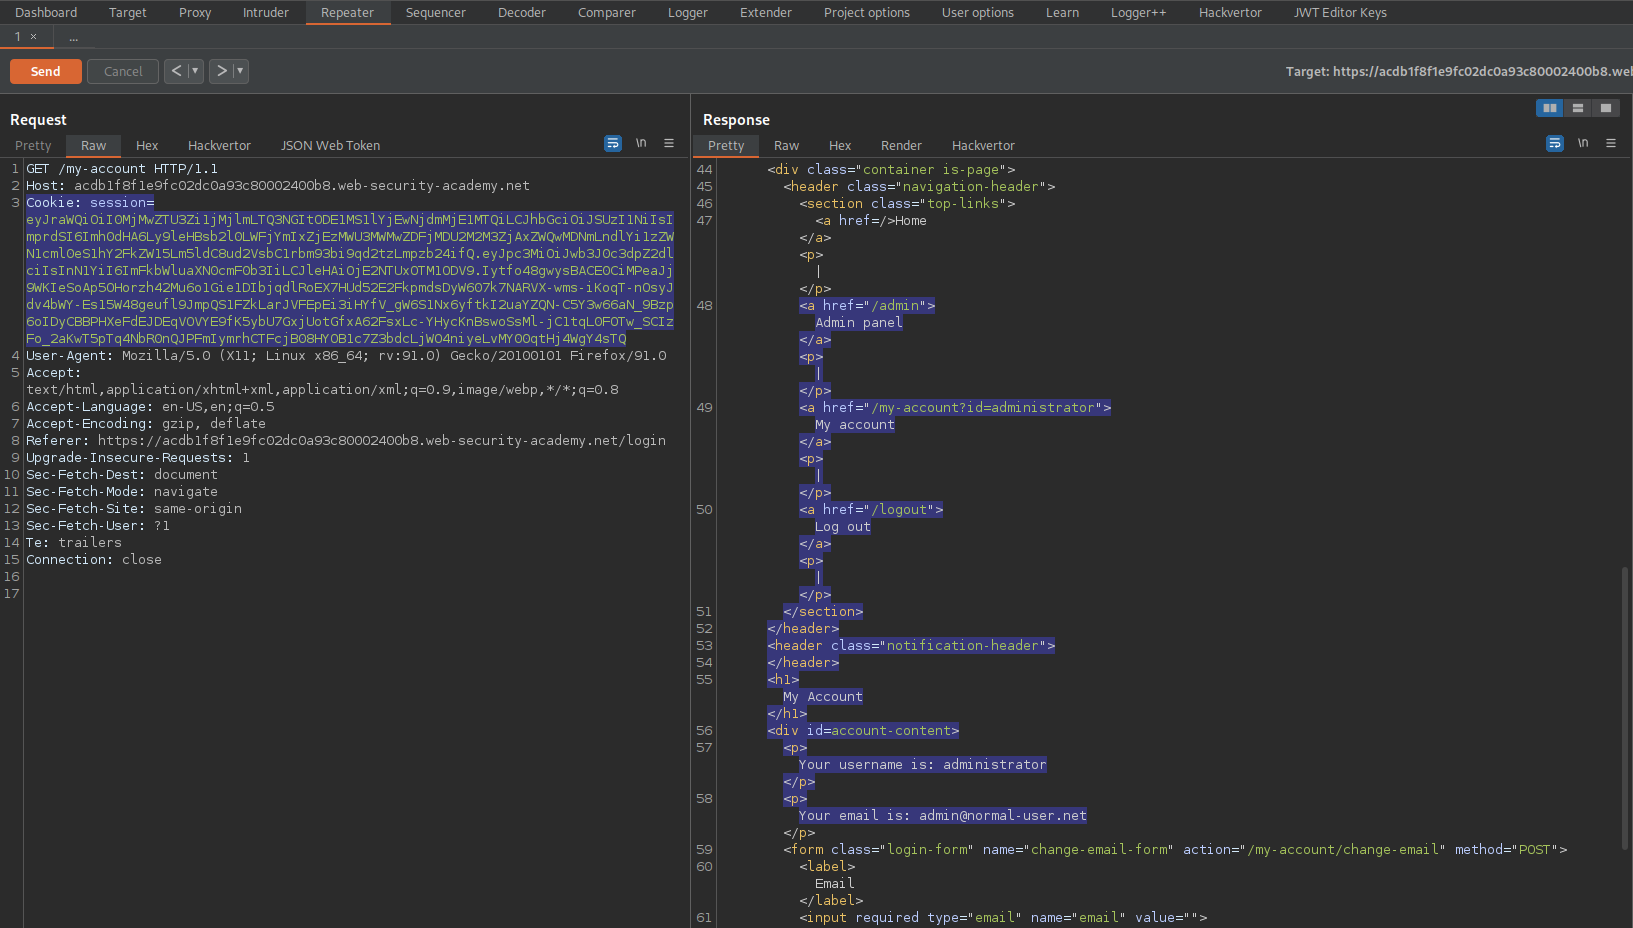
Task: Go forward to the next request with the > arrow
Action: click(x=222, y=71)
